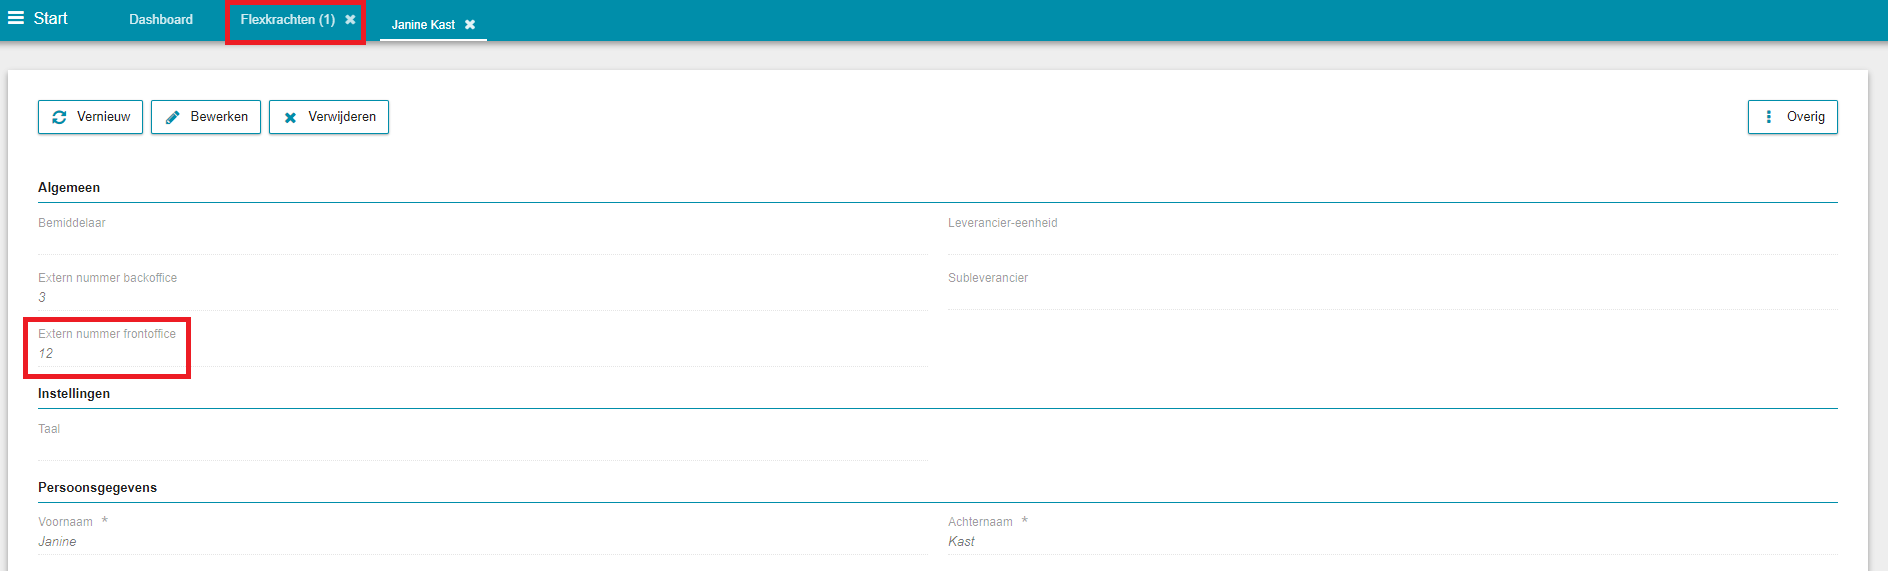Click Extern nummer frontoffice value 12
The height and width of the screenshot is (571, 1888).
[x=46, y=353]
